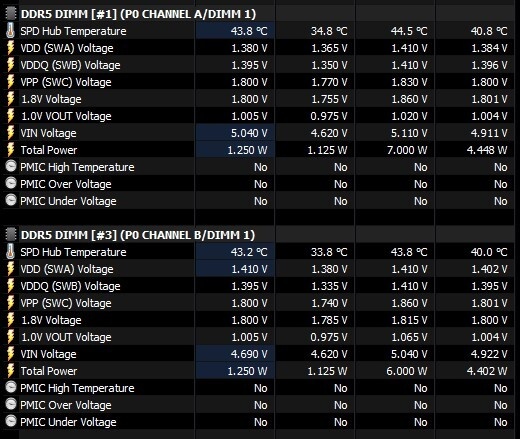This screenshot has height=439, width=520.
Task: Select DIMM #1 PMIC Over Voltage label
Action: (x=66, y=184)
